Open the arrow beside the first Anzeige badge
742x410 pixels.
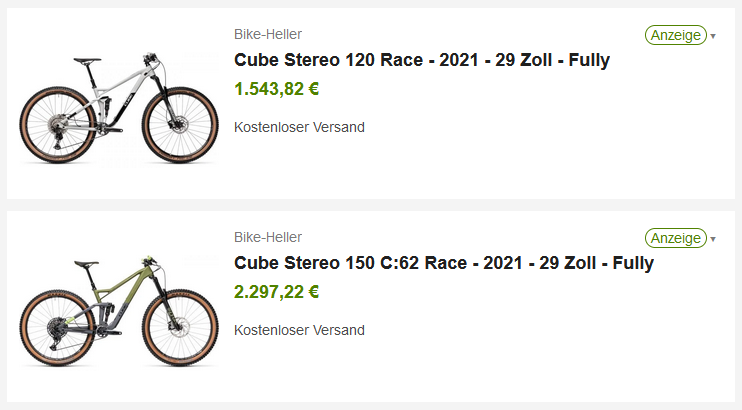pos(713,36)
